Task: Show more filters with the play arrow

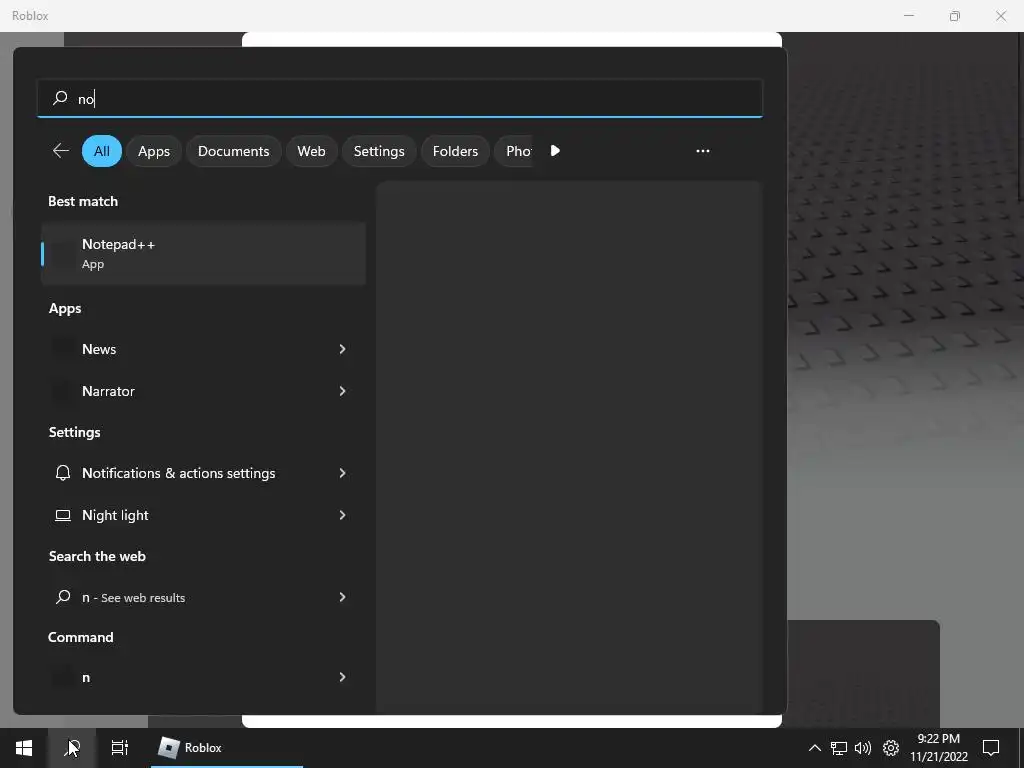Action: click(x=555, y=151)
